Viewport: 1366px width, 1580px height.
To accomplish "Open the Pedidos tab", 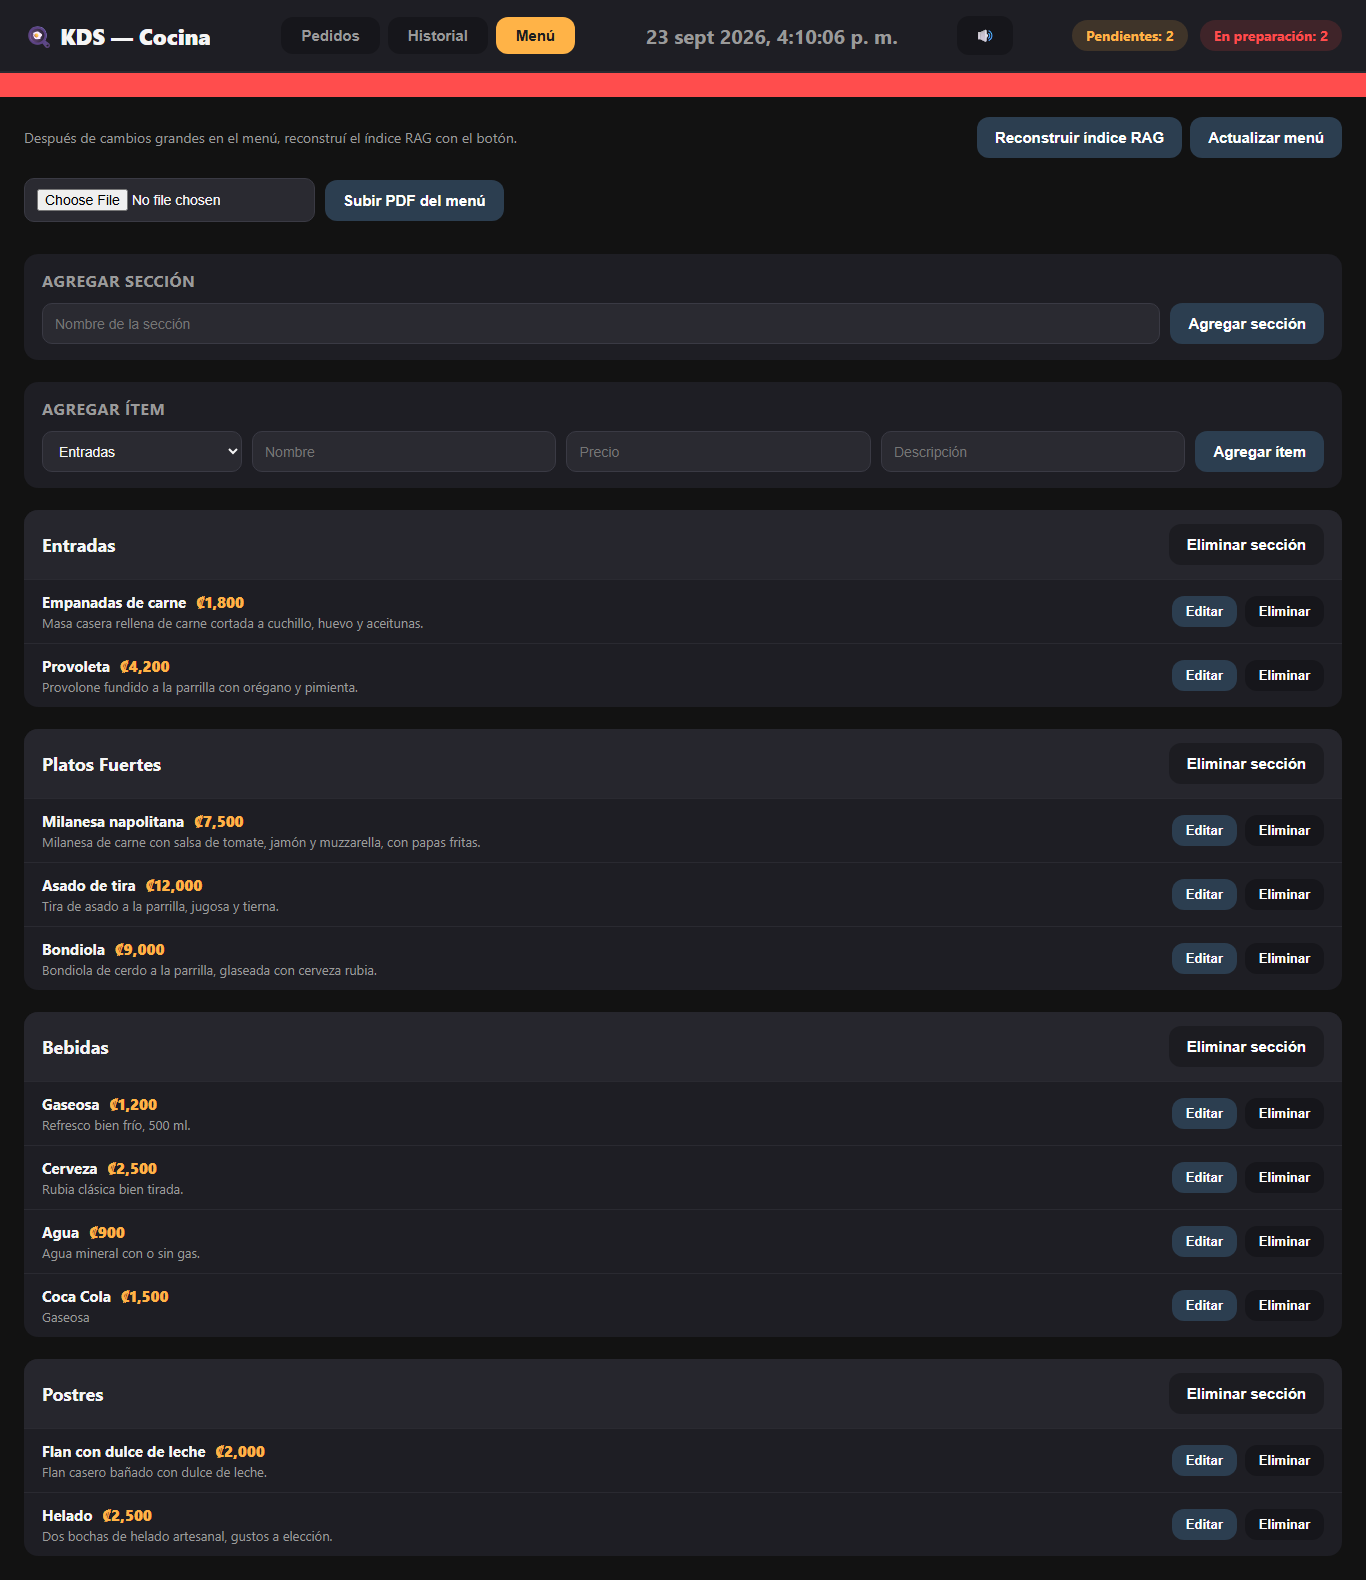I will click(330, 36).
